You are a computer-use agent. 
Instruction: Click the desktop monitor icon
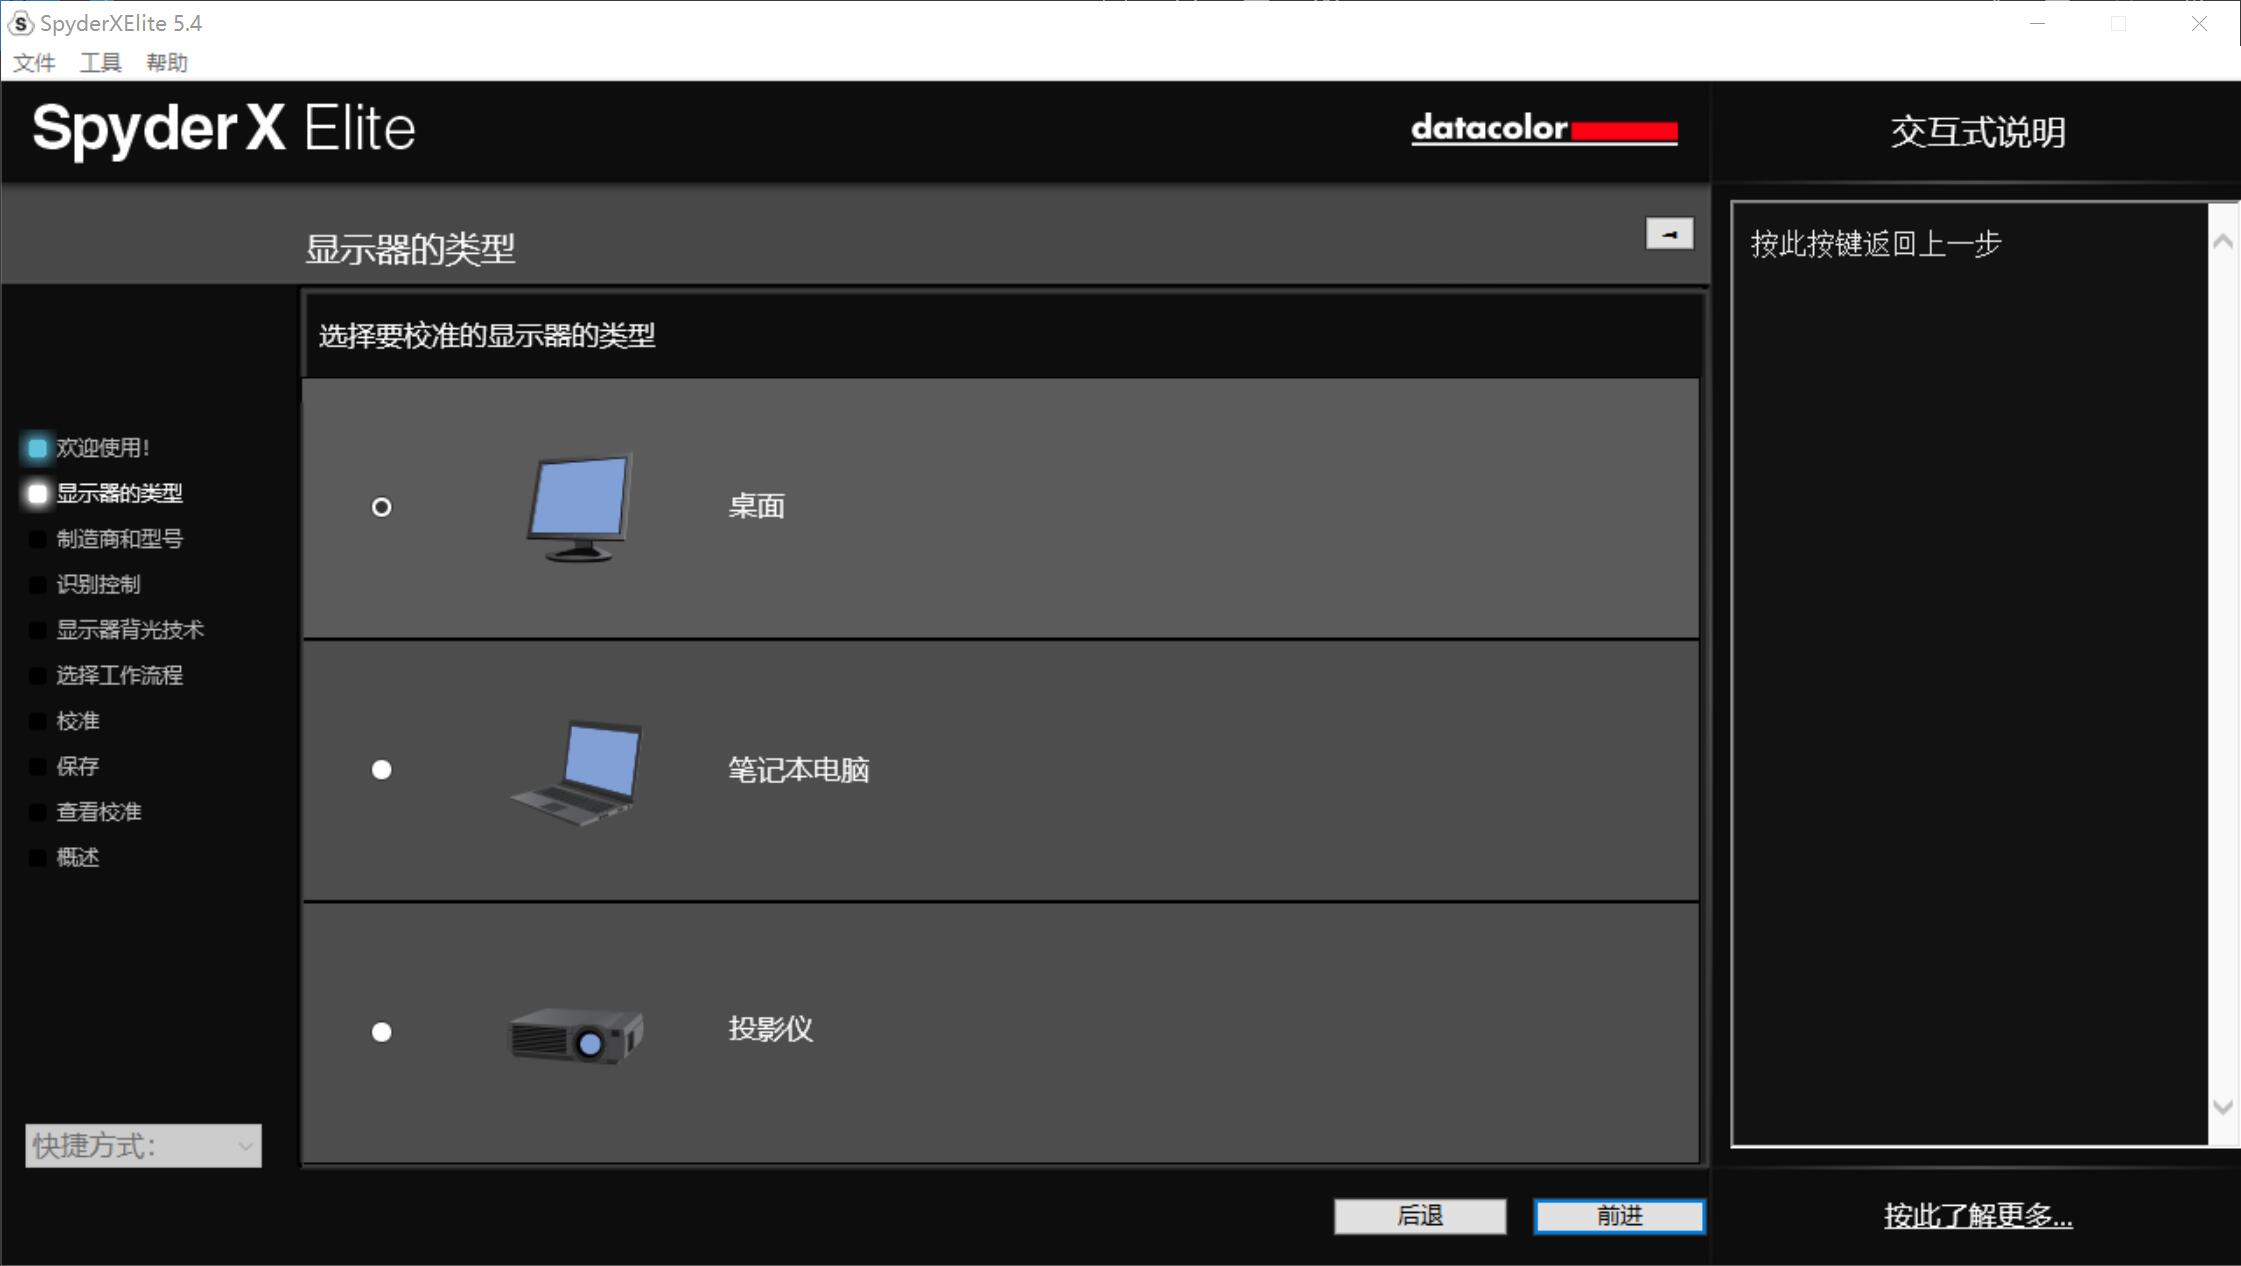[x=580, y=507]
